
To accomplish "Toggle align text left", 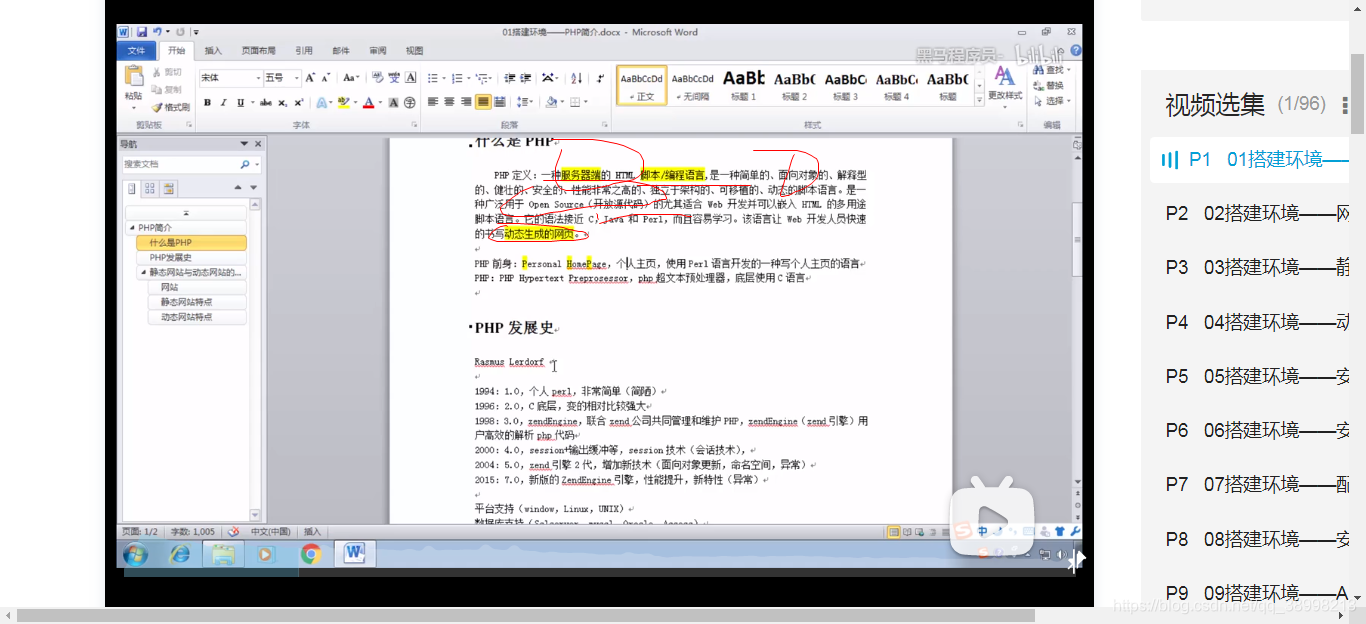I will click(x=432, y=102).
